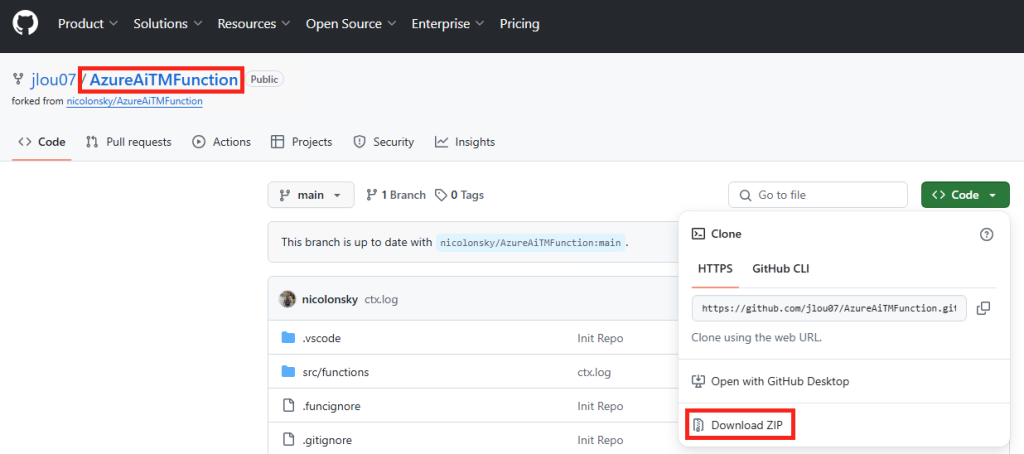Screen dimensions: 1024x454
Task: Select the HTTPS clone tab
Action: (x=715, y=268)
